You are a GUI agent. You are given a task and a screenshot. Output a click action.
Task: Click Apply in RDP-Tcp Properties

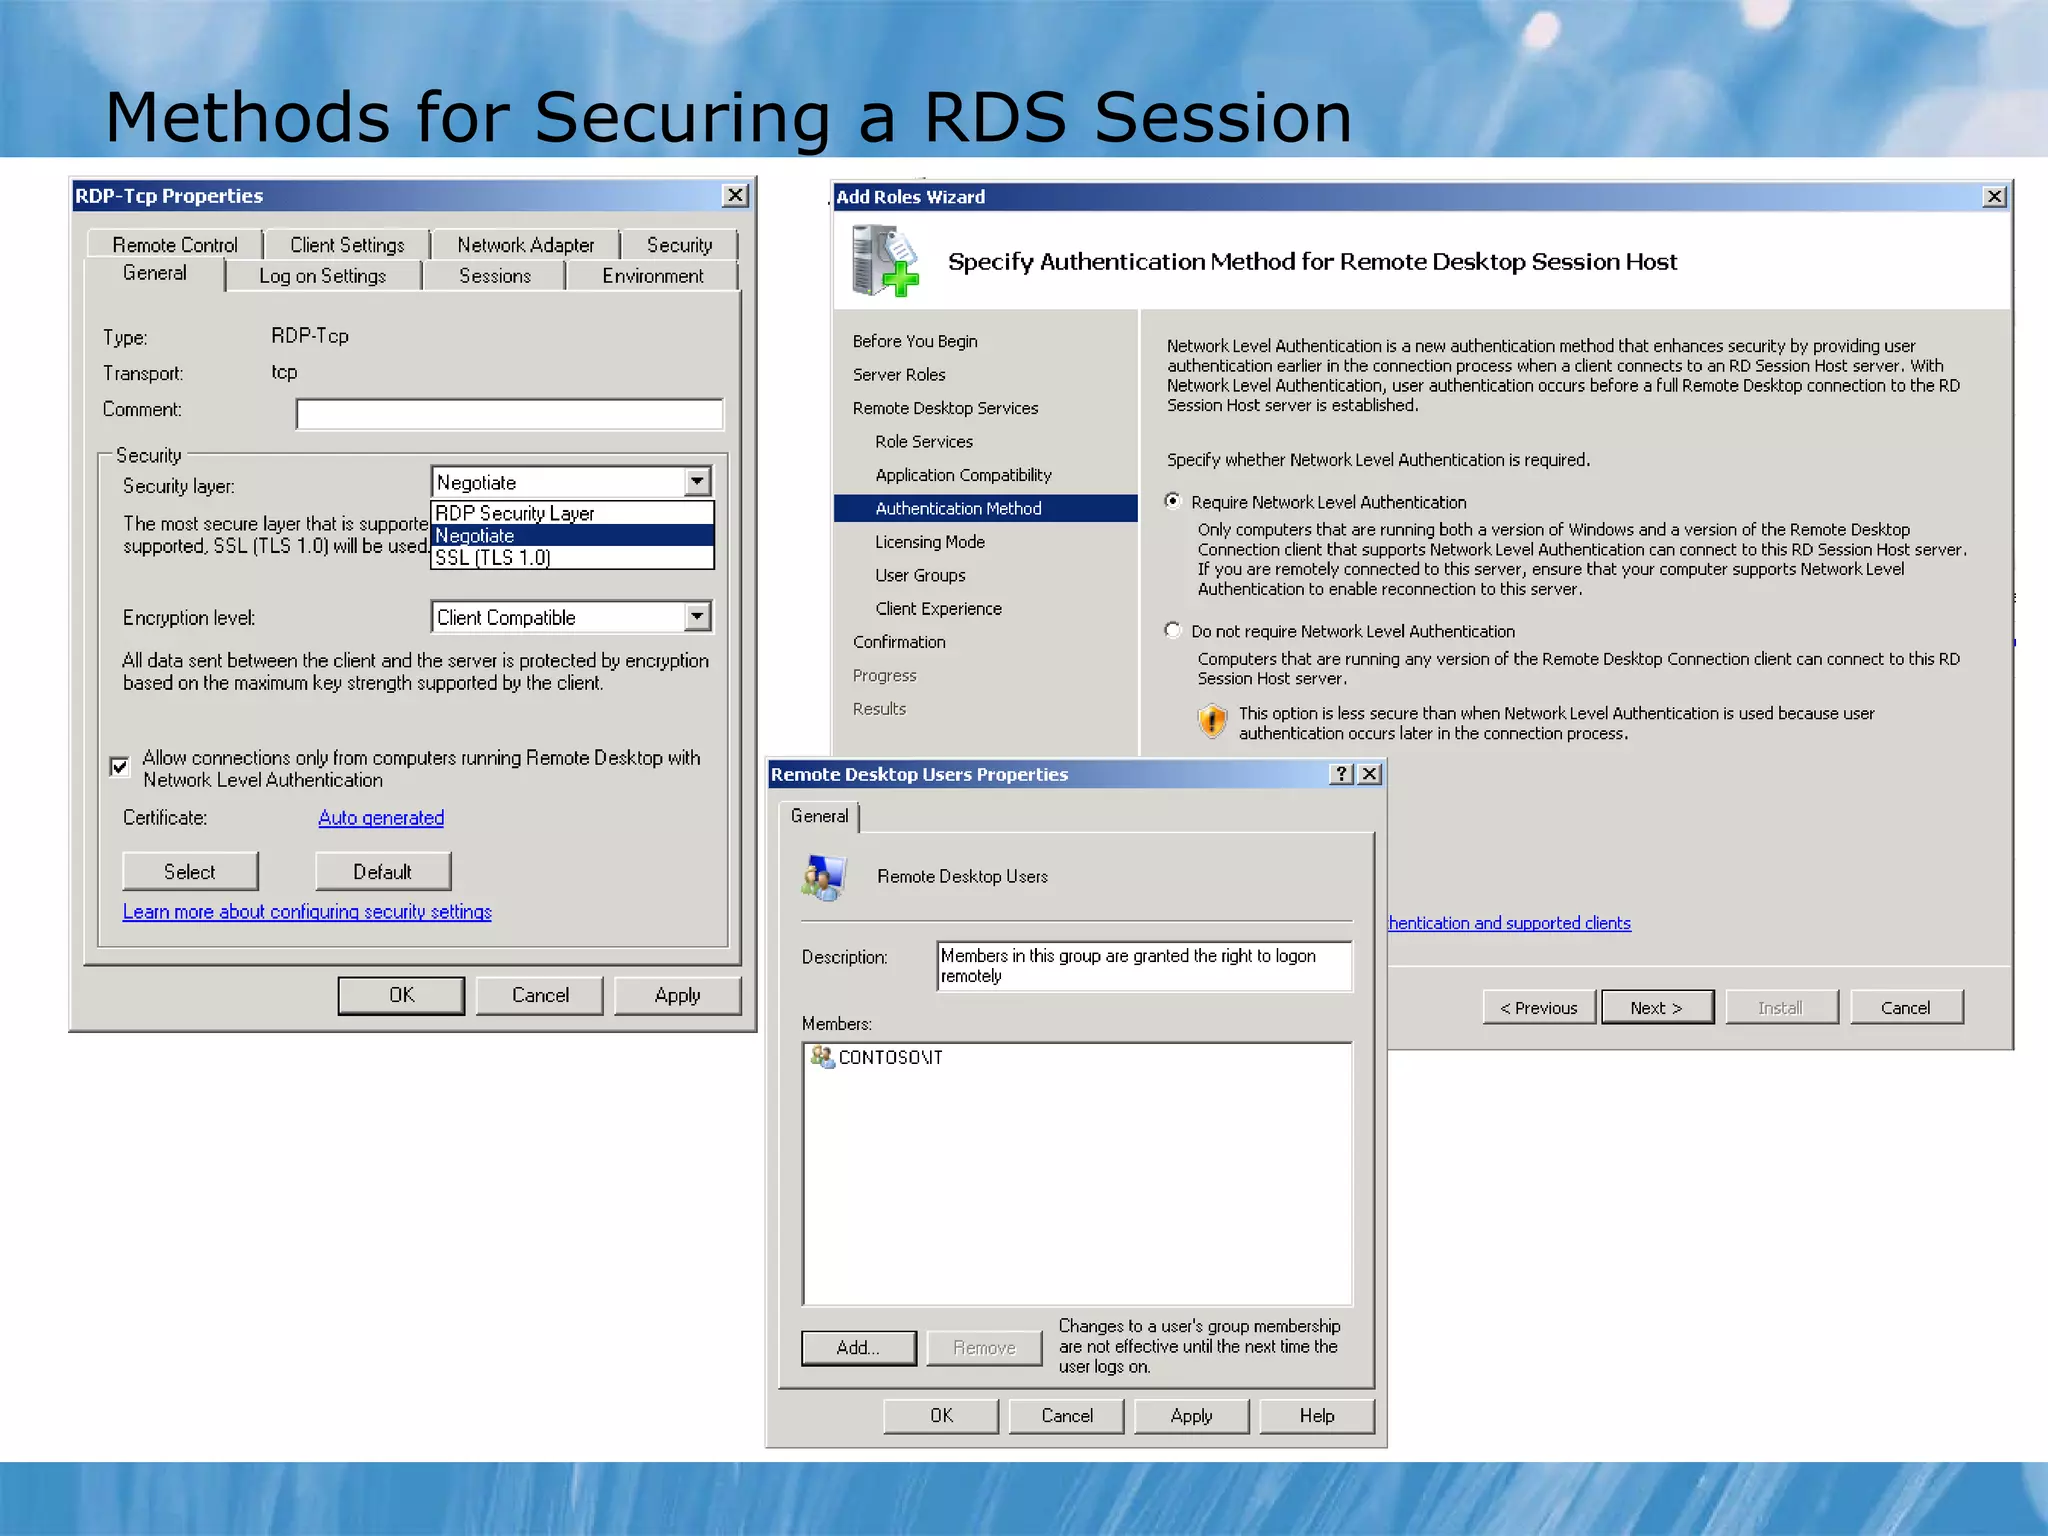point(678,995)
